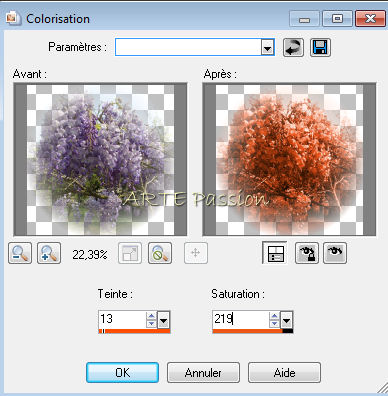Click the Paramètres : label
The width and height of the screenshot is (388, 396).
point(77,47)
